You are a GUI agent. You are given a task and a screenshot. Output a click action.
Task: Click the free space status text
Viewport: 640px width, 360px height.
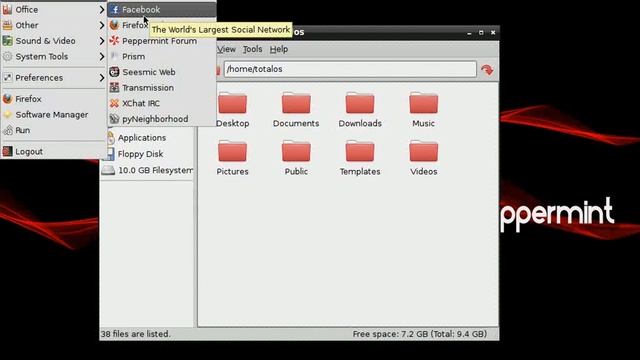420,334
